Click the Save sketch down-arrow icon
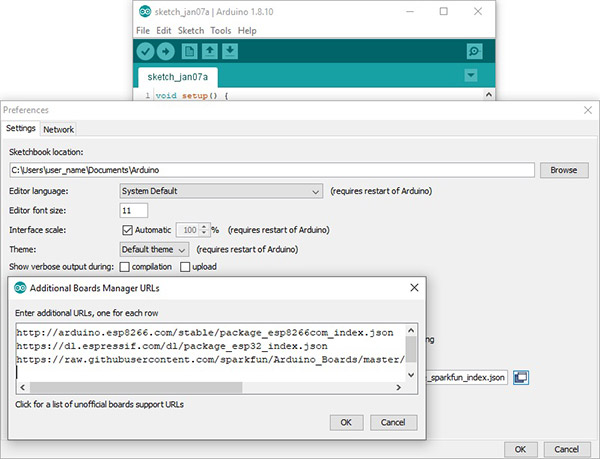This screenshot has width=600, height=459. pyautogui.click(x=230, y=51)
